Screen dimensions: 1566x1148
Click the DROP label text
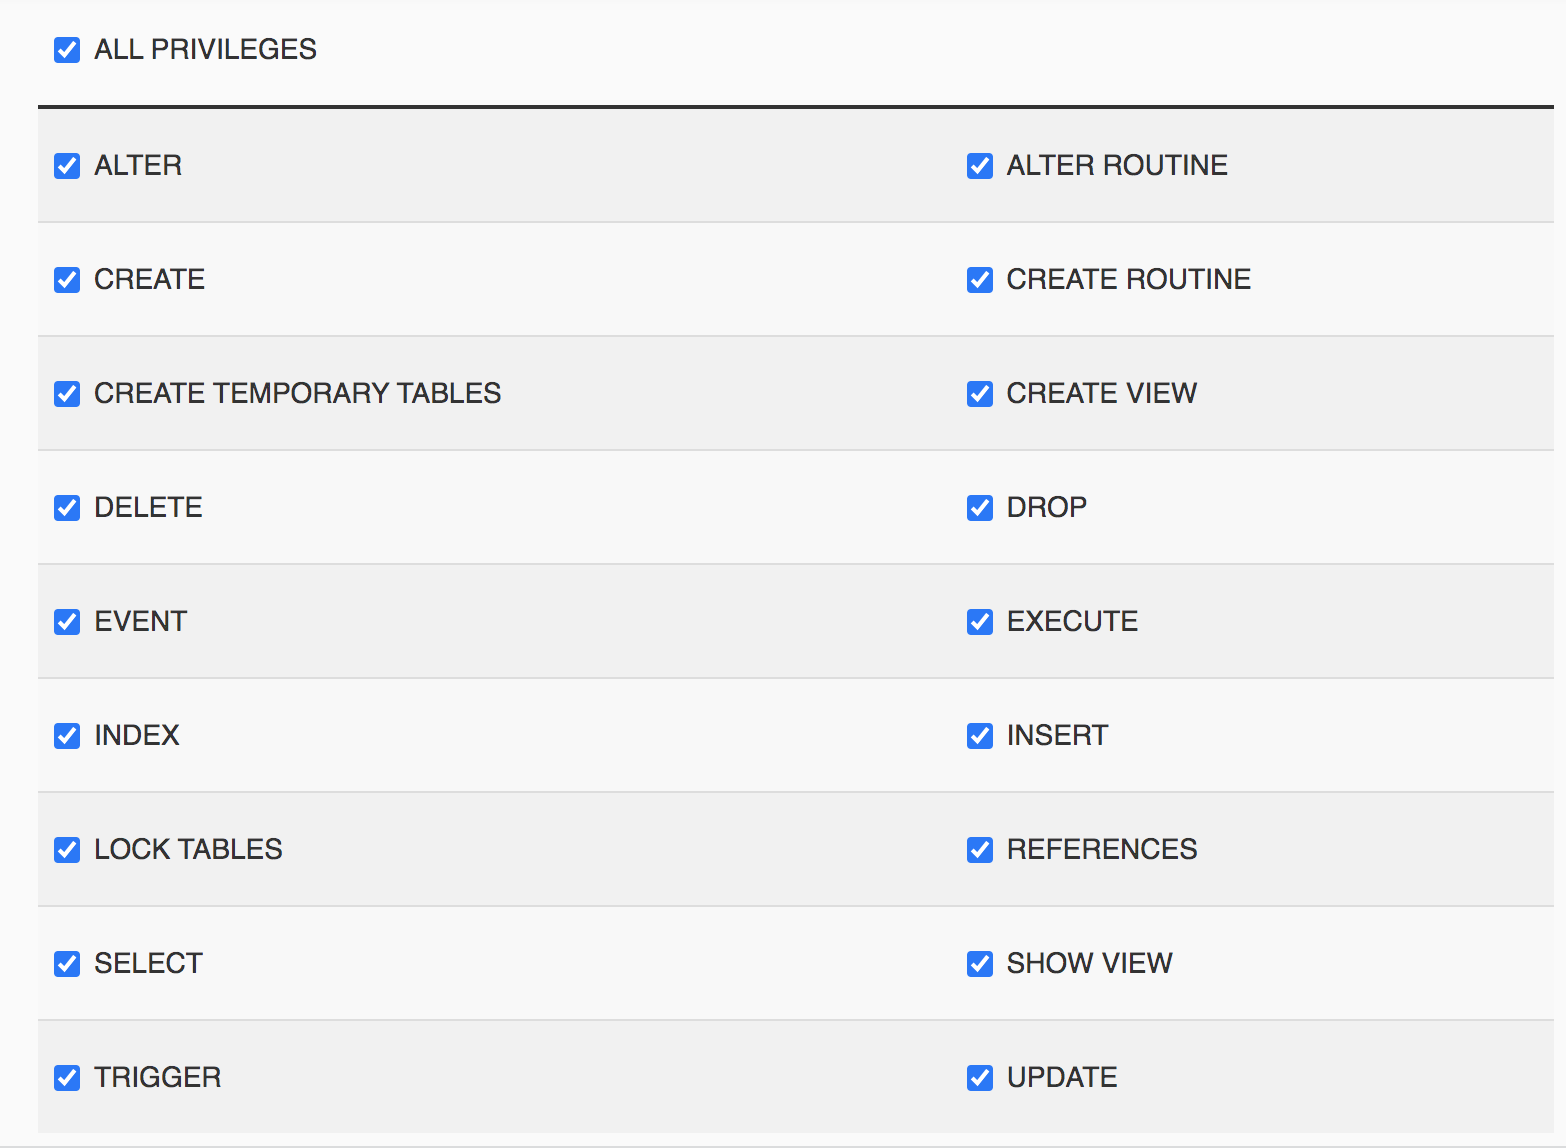click(x=1047, y=507)
